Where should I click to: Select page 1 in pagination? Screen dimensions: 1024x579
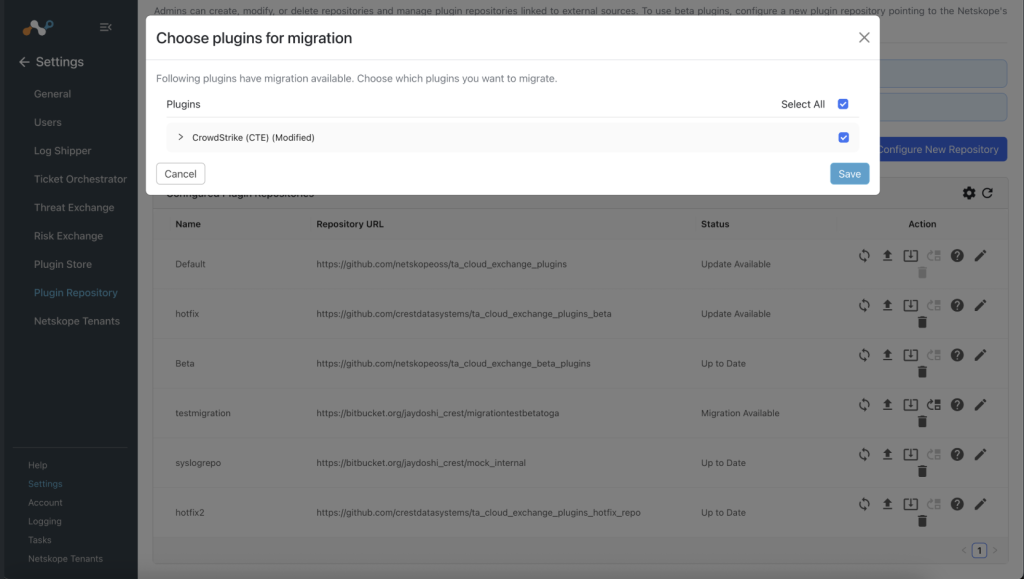point(979,550)
